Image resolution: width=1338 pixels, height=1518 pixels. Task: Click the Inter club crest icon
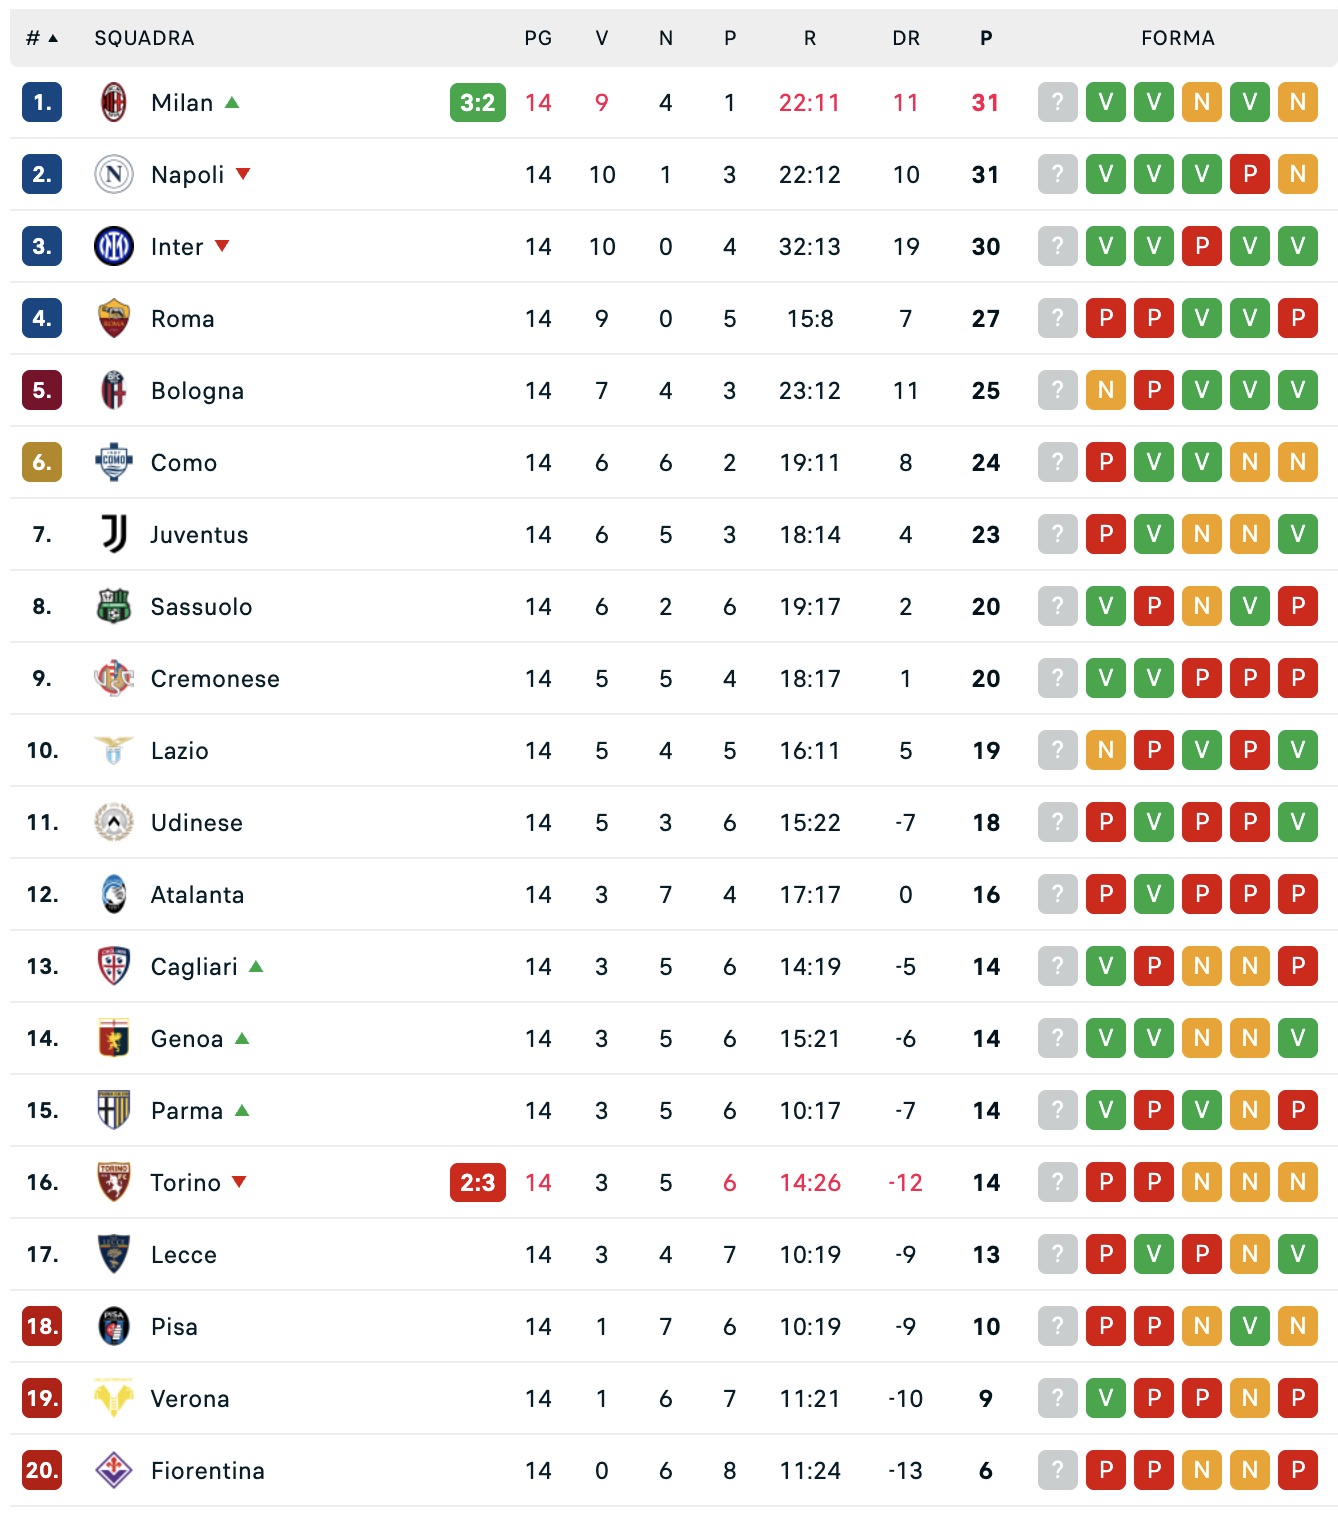click(114, 246)
